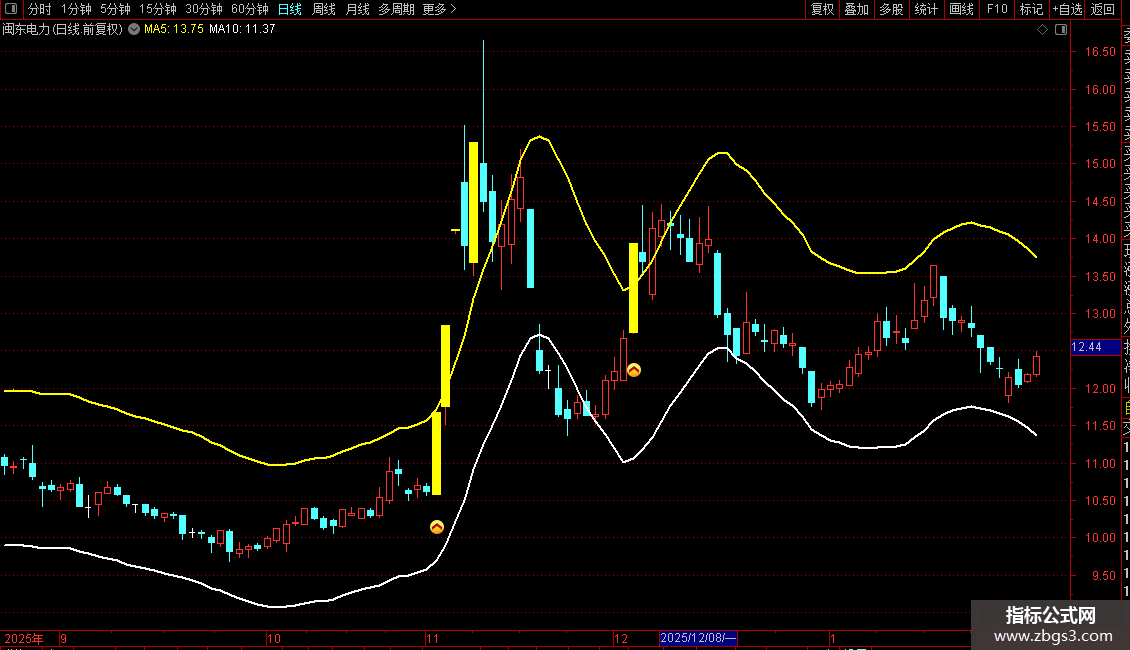Screen dimensions: 1130x650
Task: Select the 1分钟 period
Action: coord(76,9)
